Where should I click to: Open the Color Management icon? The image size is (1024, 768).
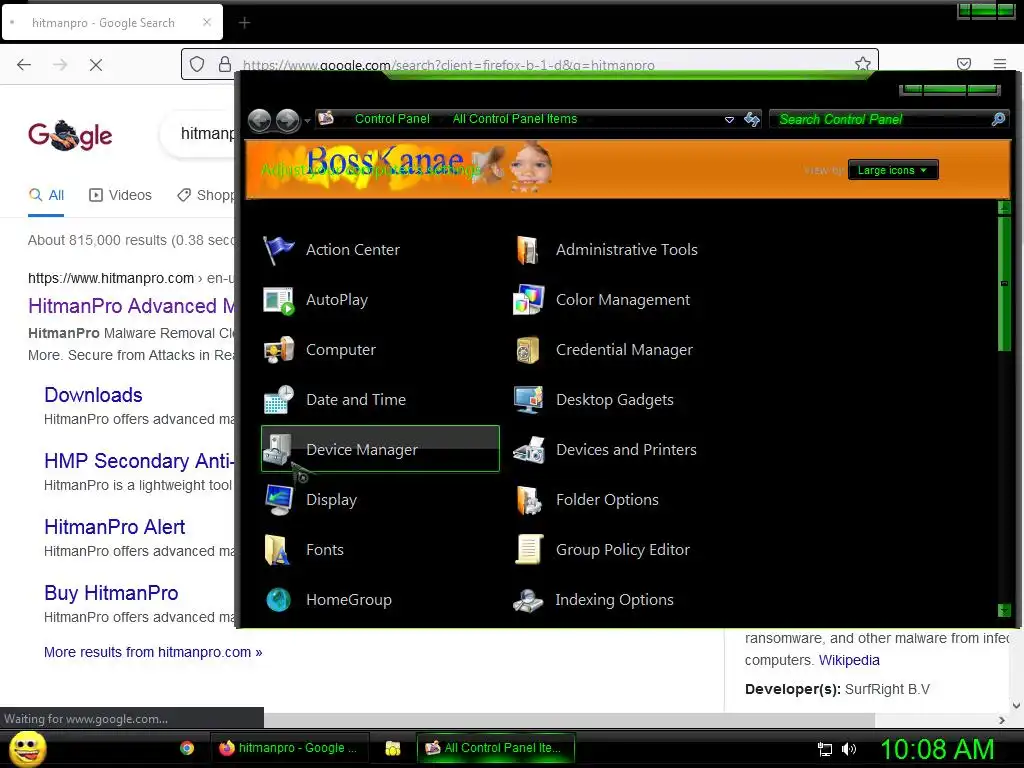pyautogui.click(x=528, y=300)
